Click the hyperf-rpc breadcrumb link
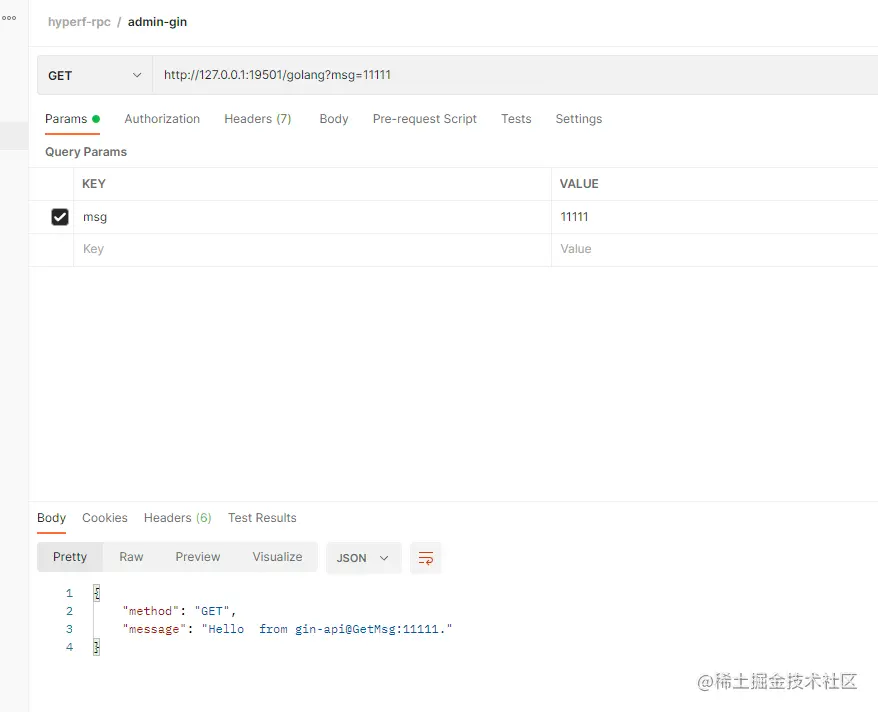Image resolution: width=878 pixels, height=712 pixels. pyautogui.click(x=79, y=22)
